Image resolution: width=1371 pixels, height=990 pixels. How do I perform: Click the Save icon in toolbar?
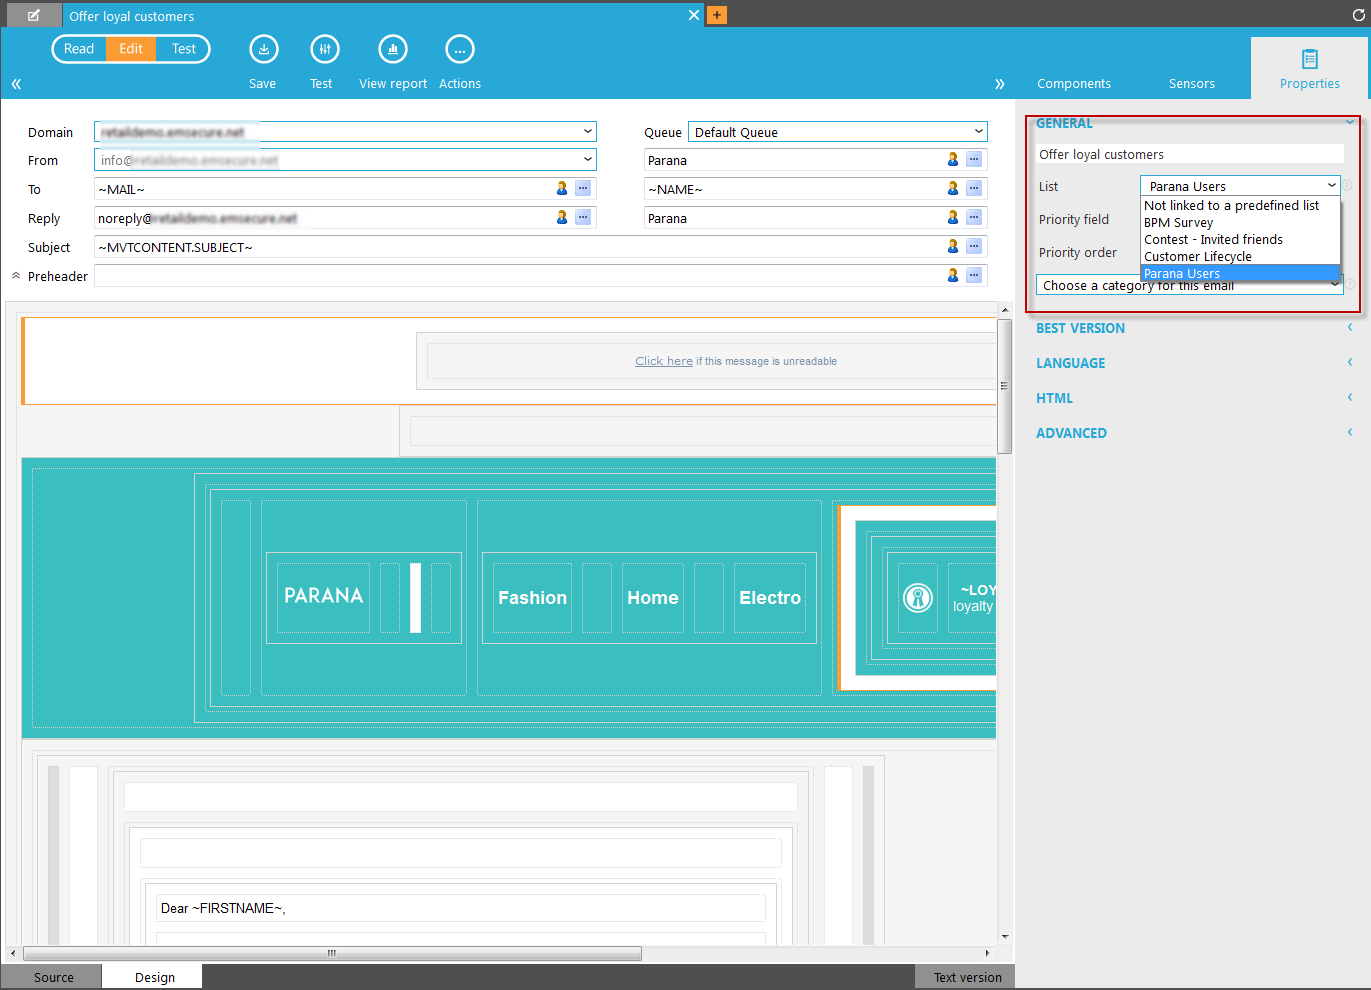point(263,49)
